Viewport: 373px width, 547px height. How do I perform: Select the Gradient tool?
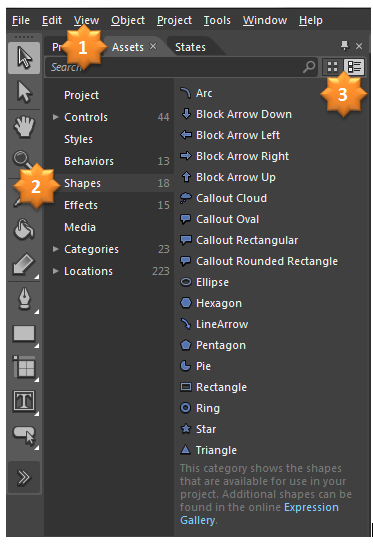point(24,264)
